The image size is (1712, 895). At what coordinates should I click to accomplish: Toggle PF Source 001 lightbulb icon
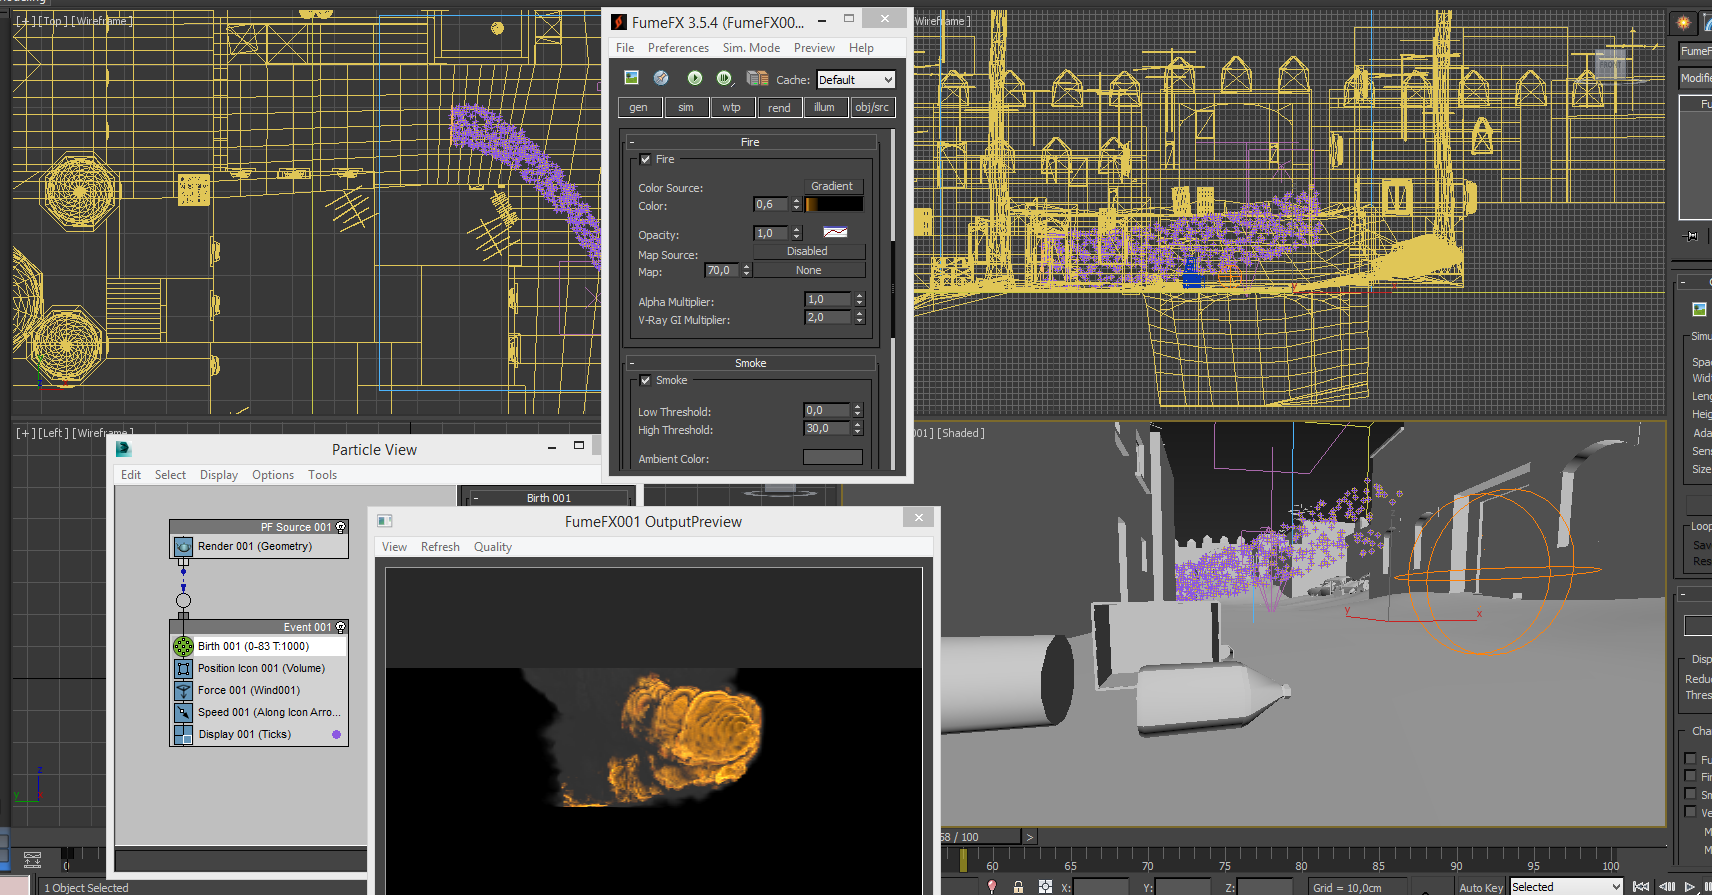341,527
